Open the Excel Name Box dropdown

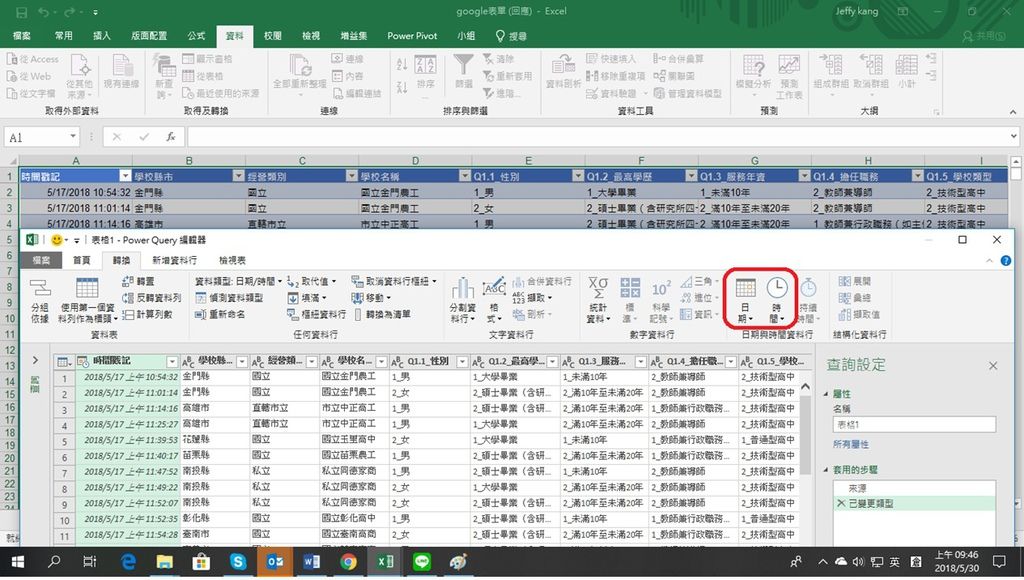click(73, 137)
